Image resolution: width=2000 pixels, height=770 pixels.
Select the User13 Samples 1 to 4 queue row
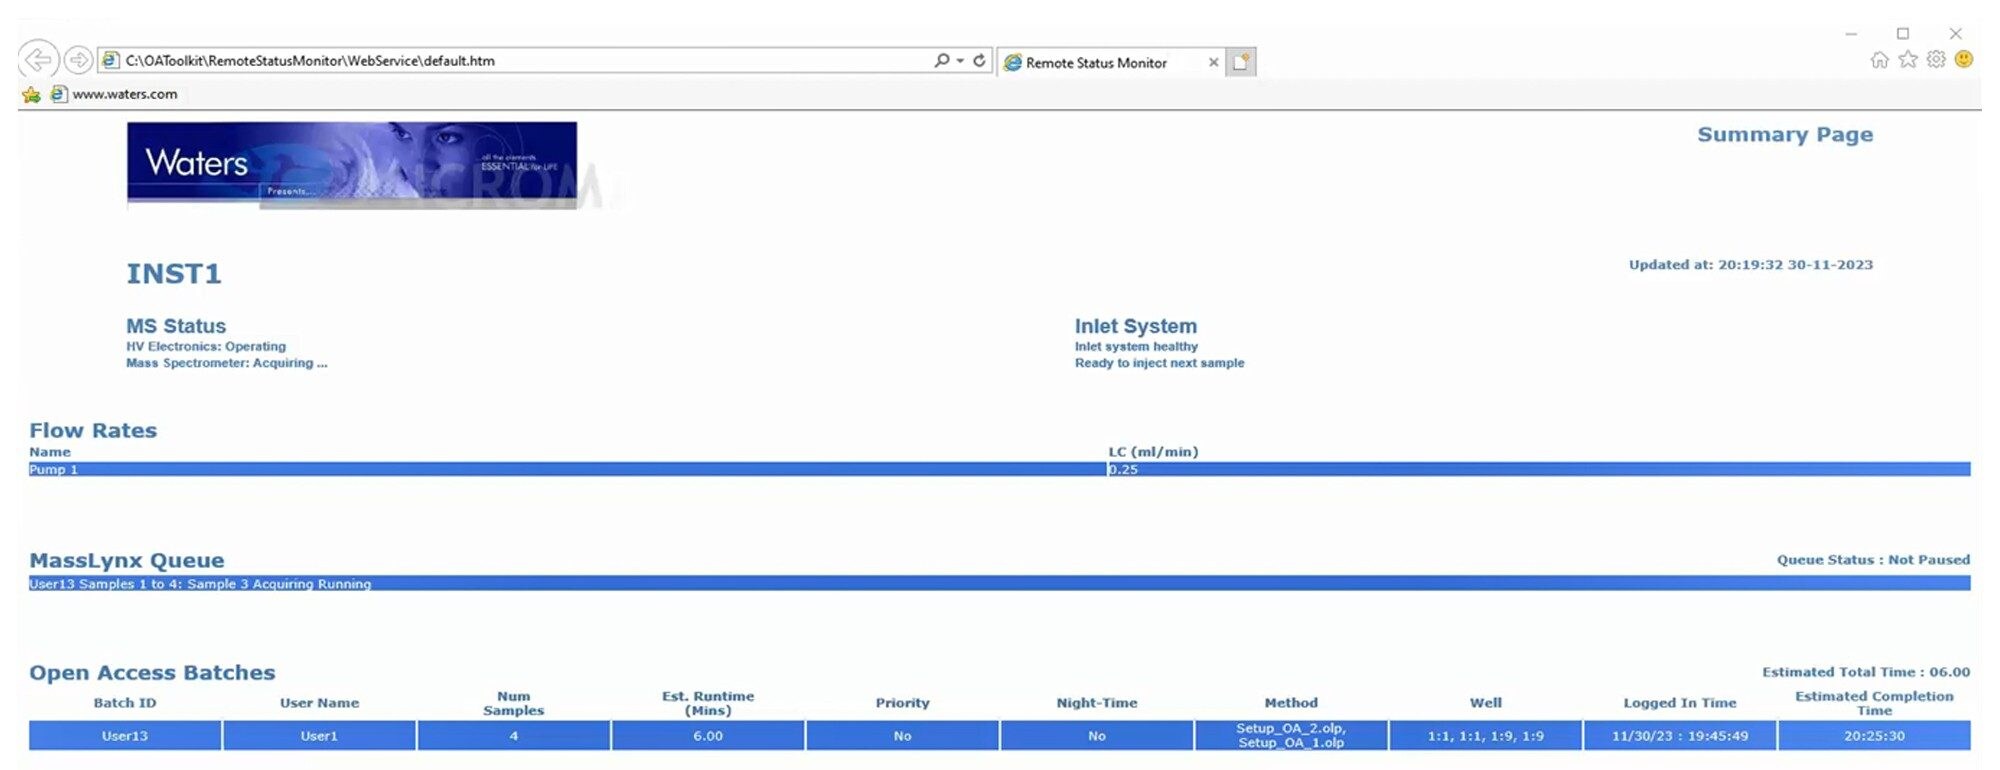(x=1000, y=583)
